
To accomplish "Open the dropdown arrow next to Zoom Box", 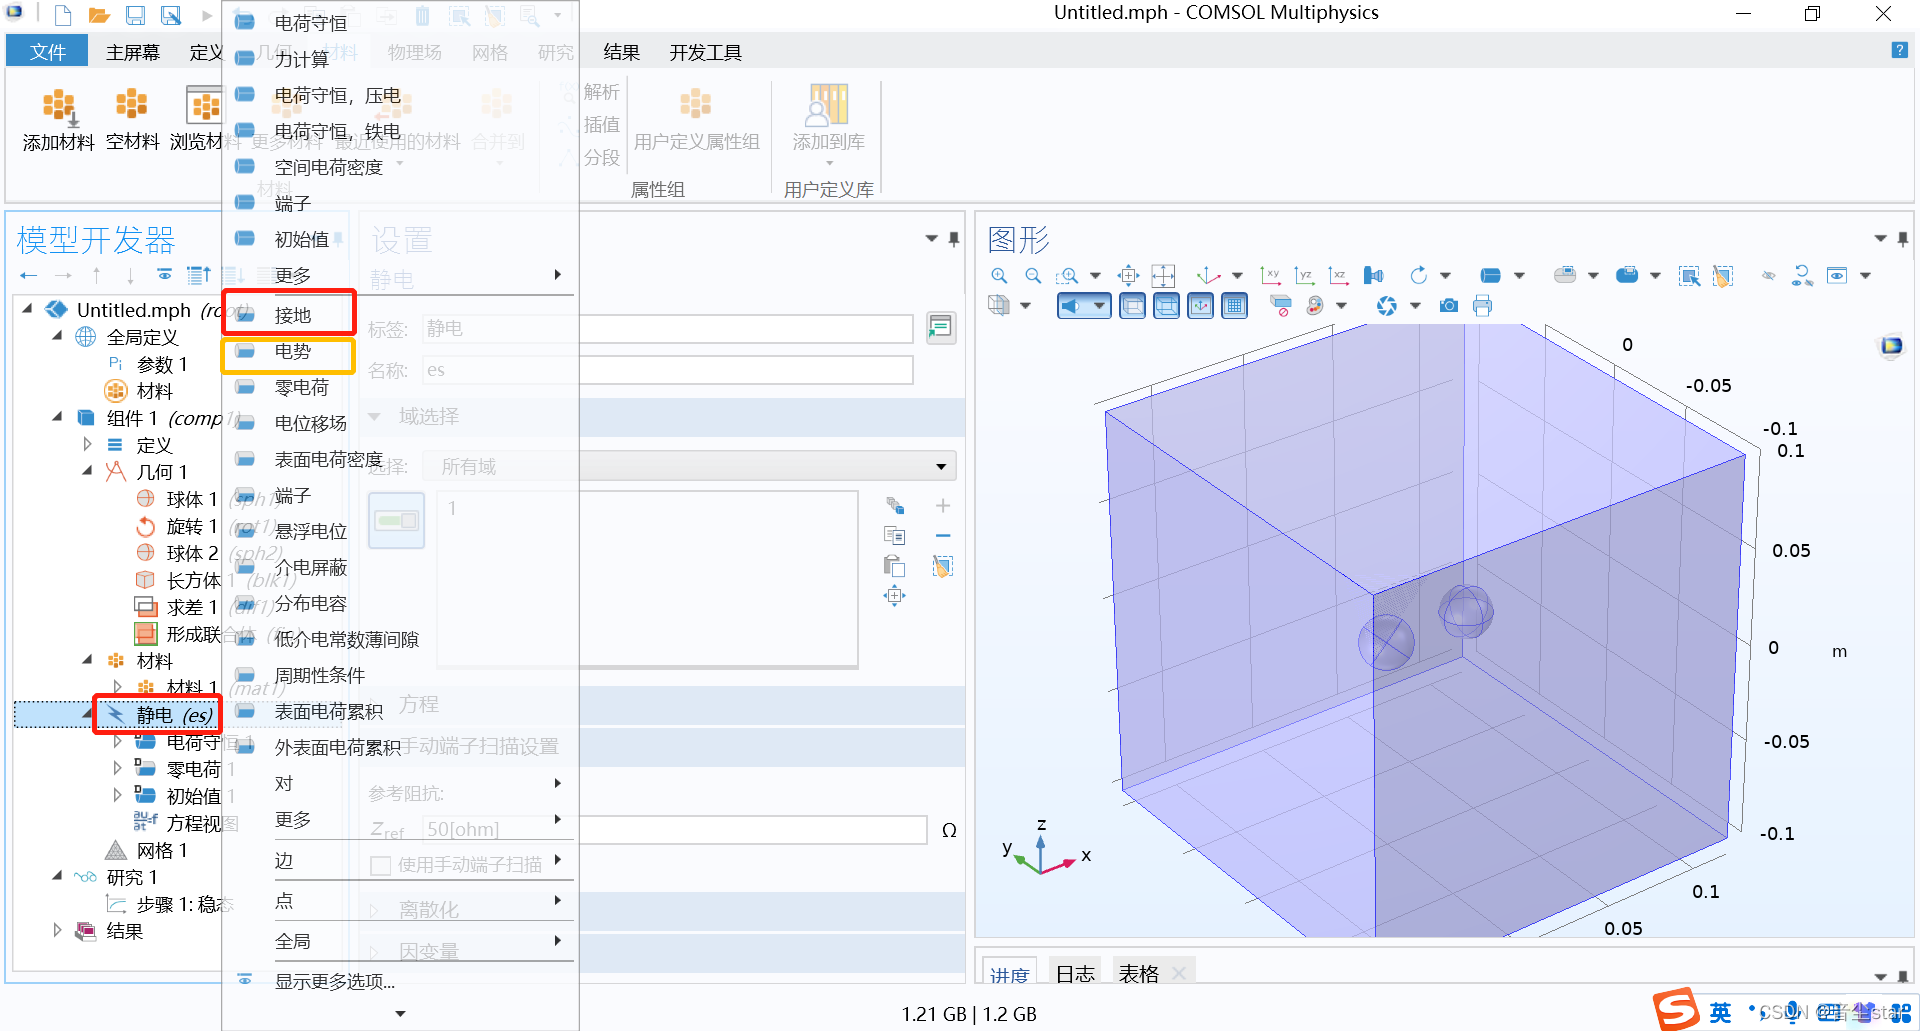I will tap(1095, 276).
